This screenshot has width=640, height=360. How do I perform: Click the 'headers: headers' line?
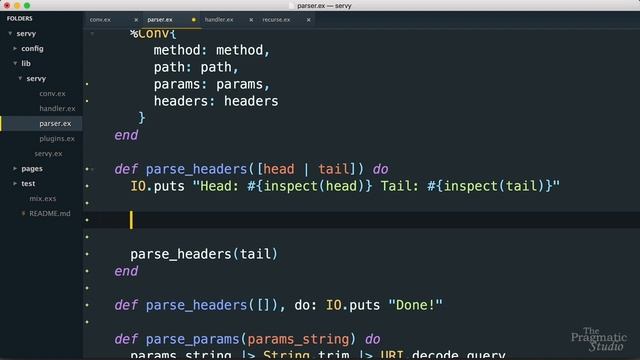pos(216,101)
